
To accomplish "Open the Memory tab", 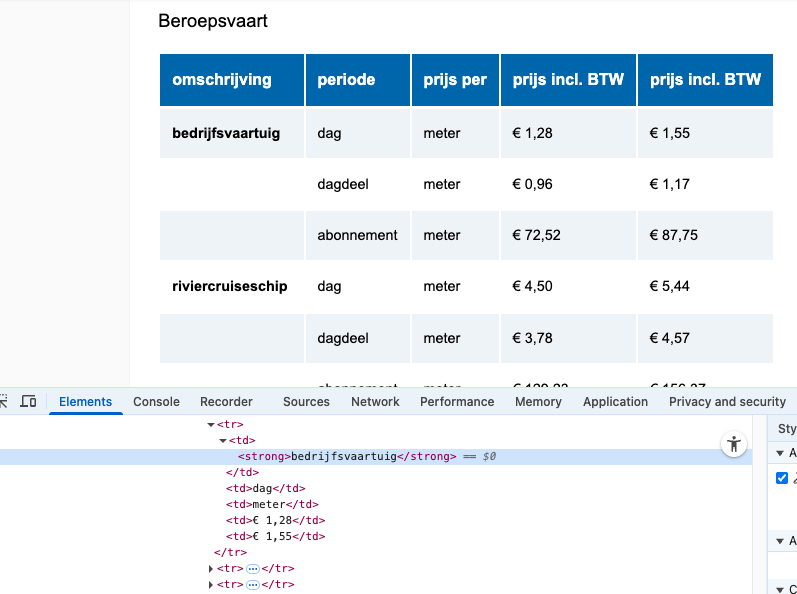I will point(538,401).
